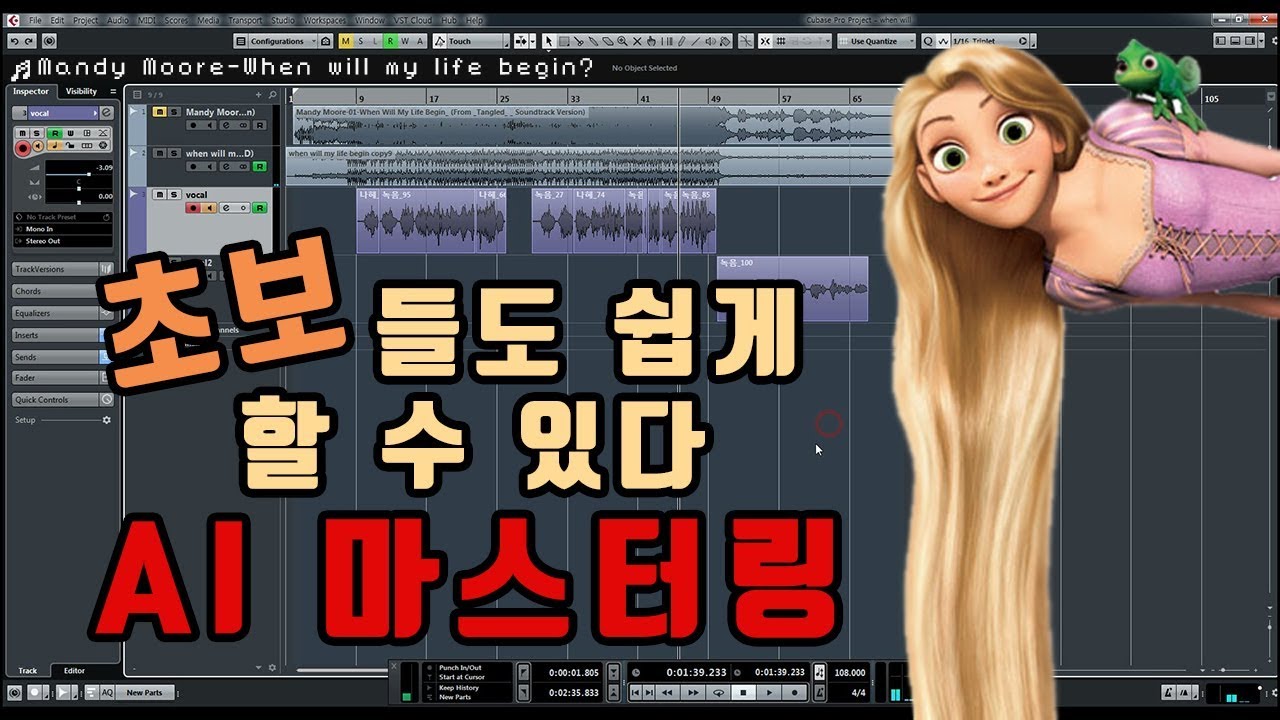
Task: Click the toolbar Undo arrow
Action: pos(14,41)
